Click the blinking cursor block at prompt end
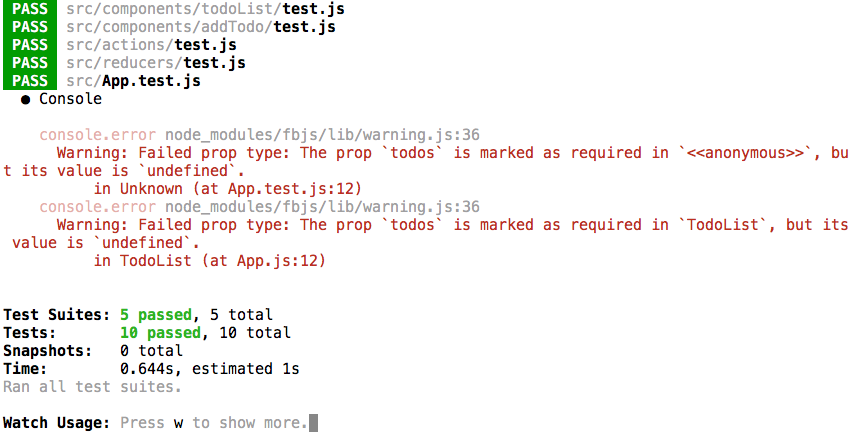 pyautogui.click(x=313, y=423)
